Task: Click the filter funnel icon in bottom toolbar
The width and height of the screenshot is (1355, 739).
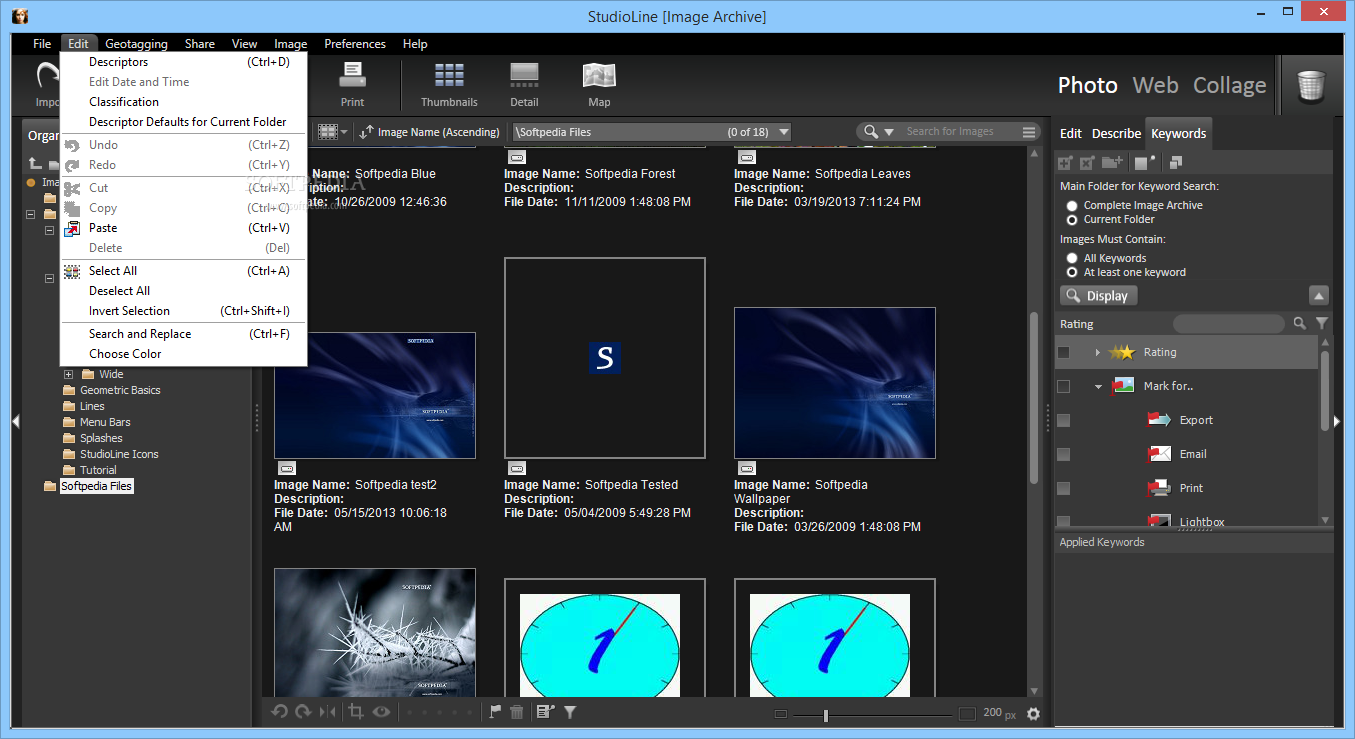Action: click(570, 712)
